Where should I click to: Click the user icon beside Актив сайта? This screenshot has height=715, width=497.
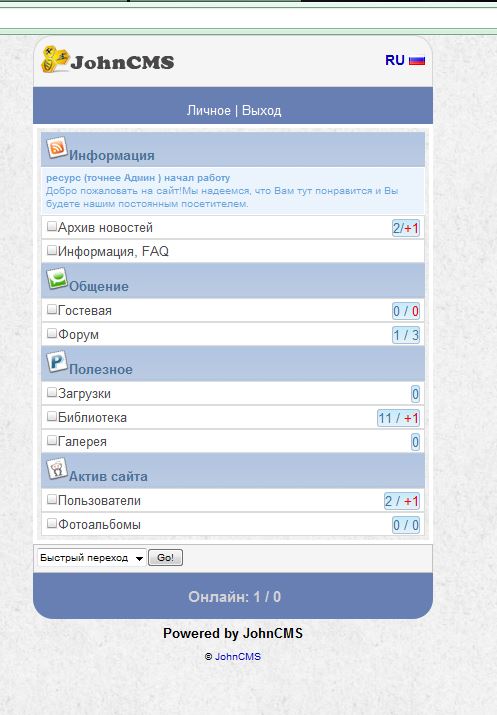(x=57, y=469)
